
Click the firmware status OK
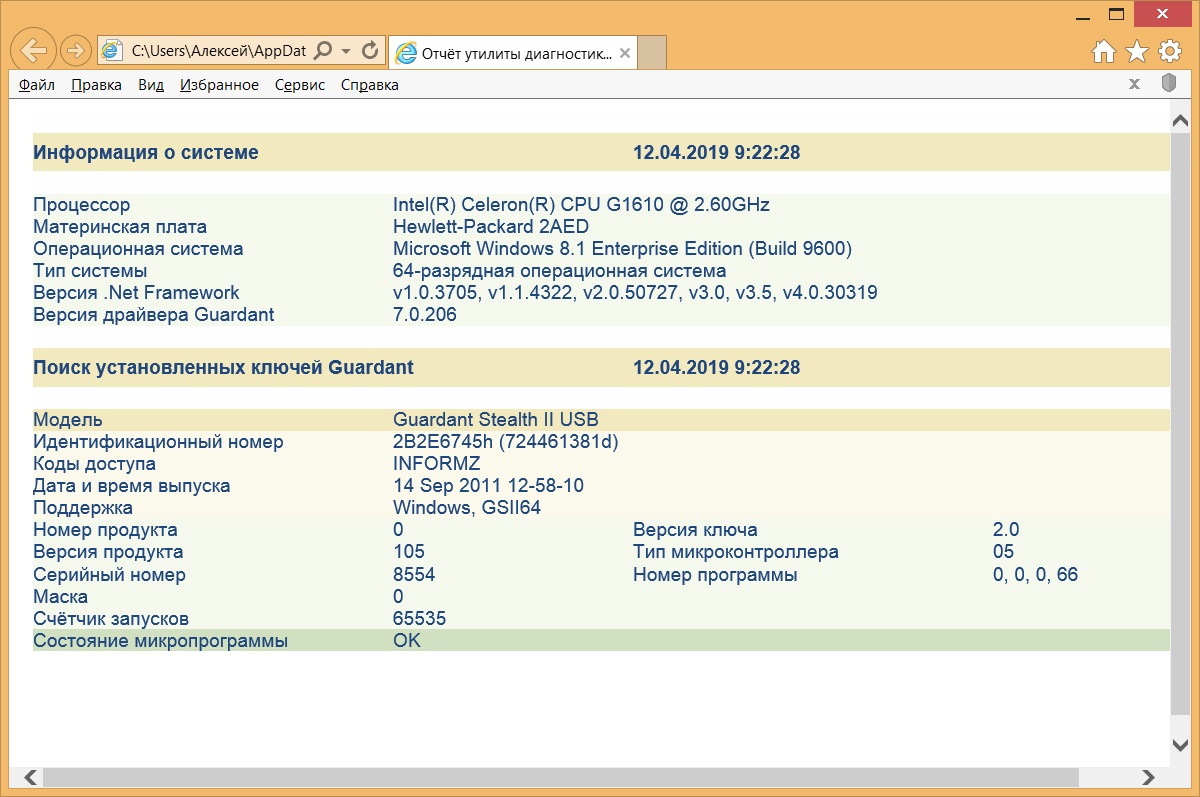pos(407,641)
